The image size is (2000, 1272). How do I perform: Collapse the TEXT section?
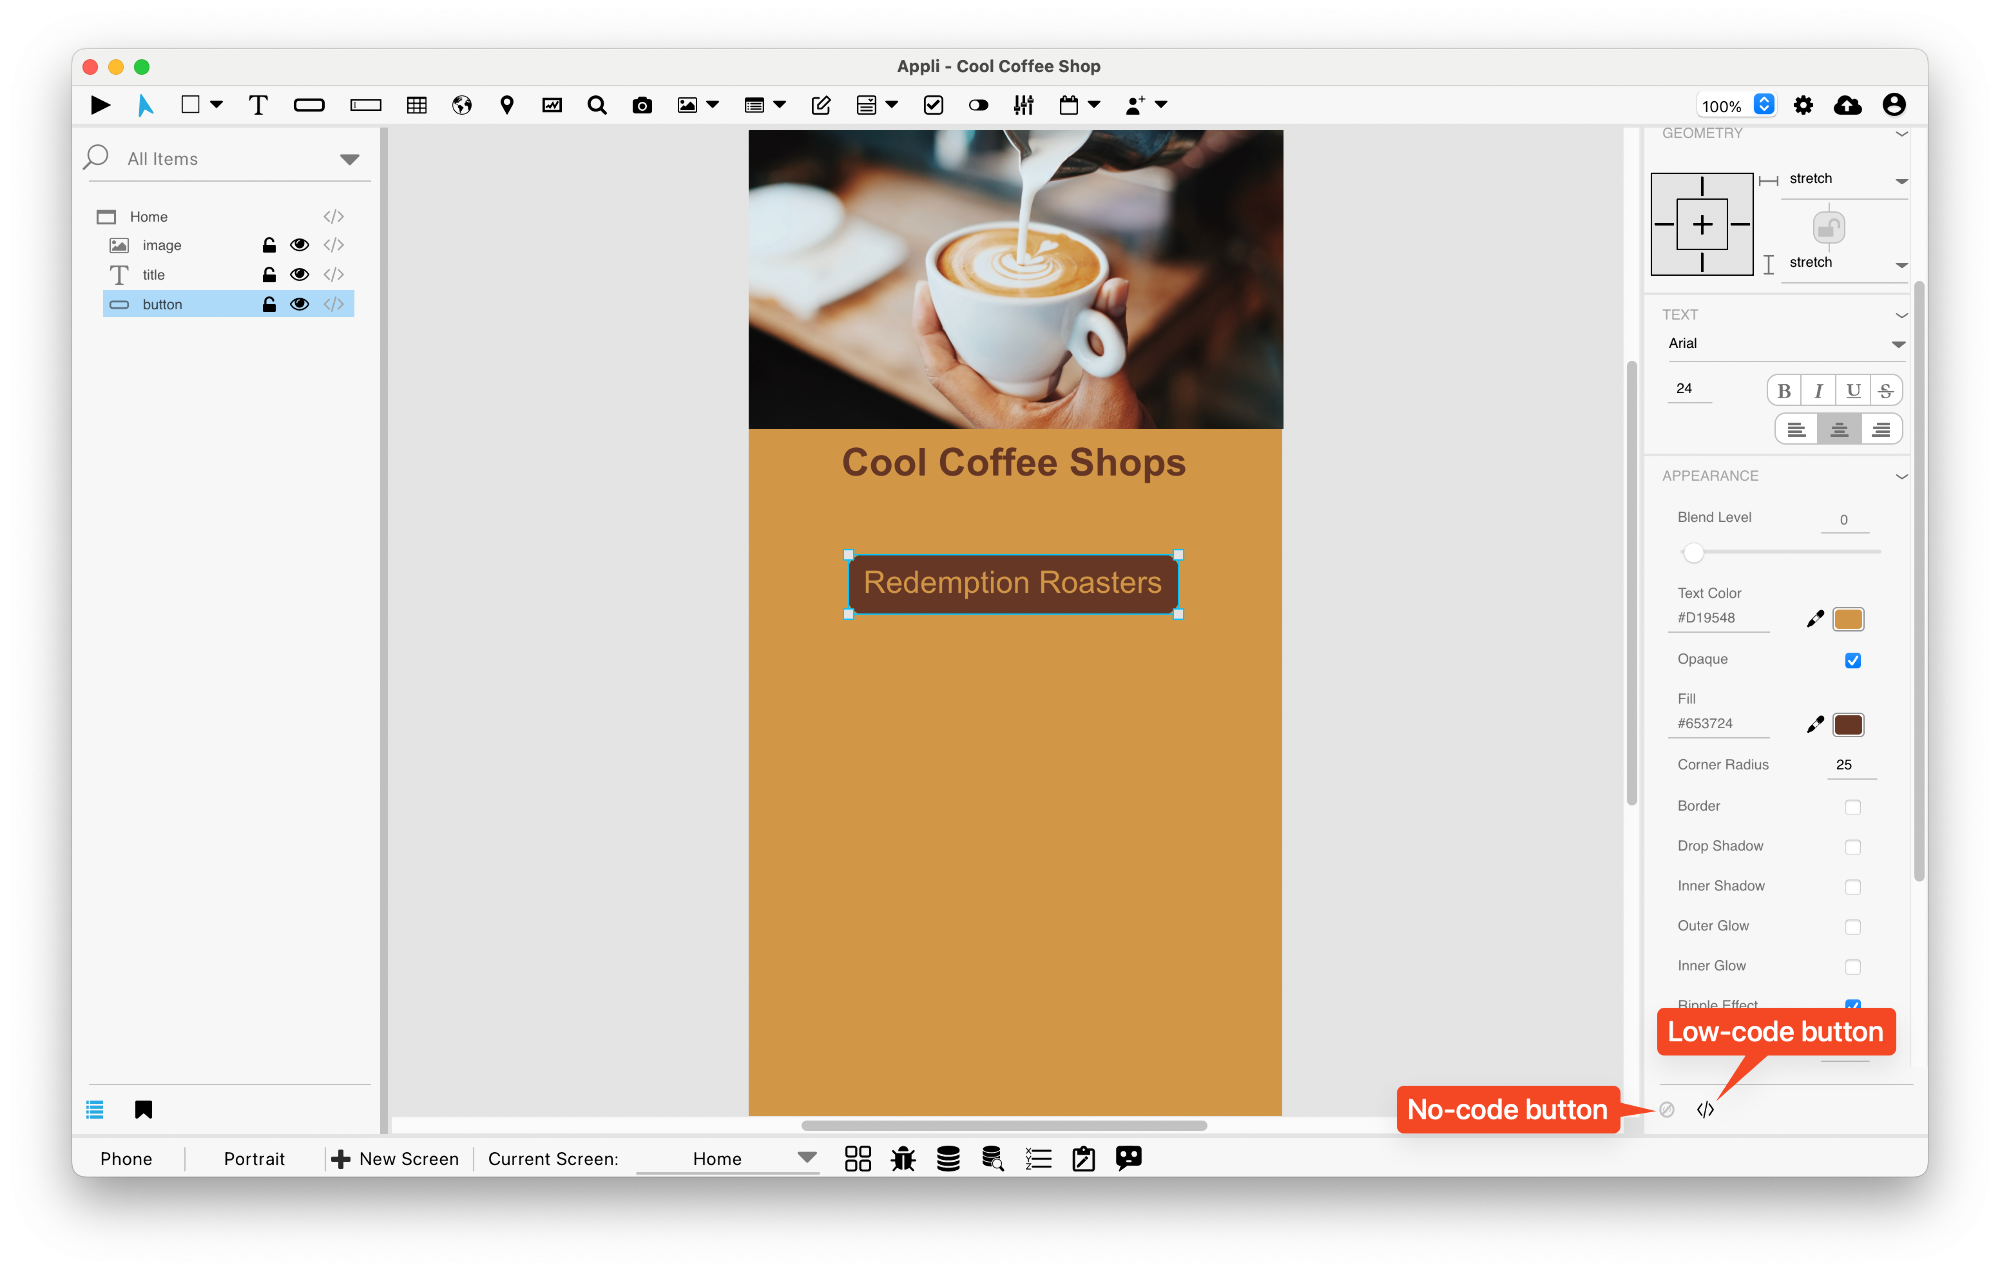(x=1901, y=315)
